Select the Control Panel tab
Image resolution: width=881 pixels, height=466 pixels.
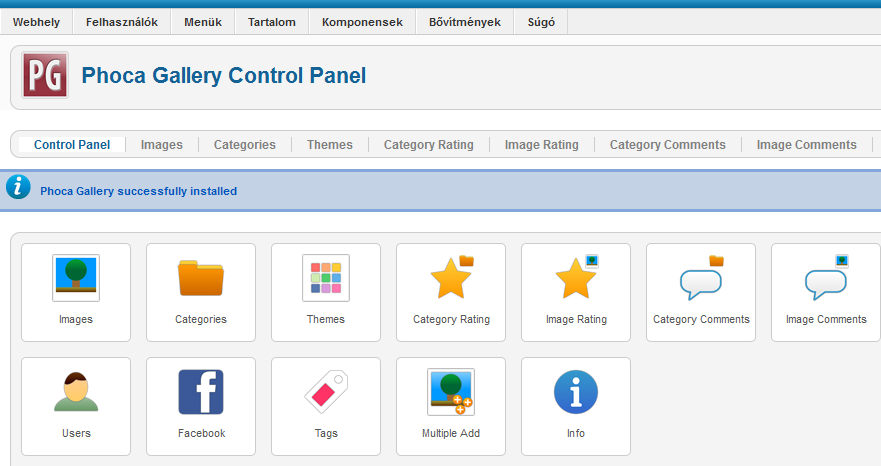click(72, 144)
